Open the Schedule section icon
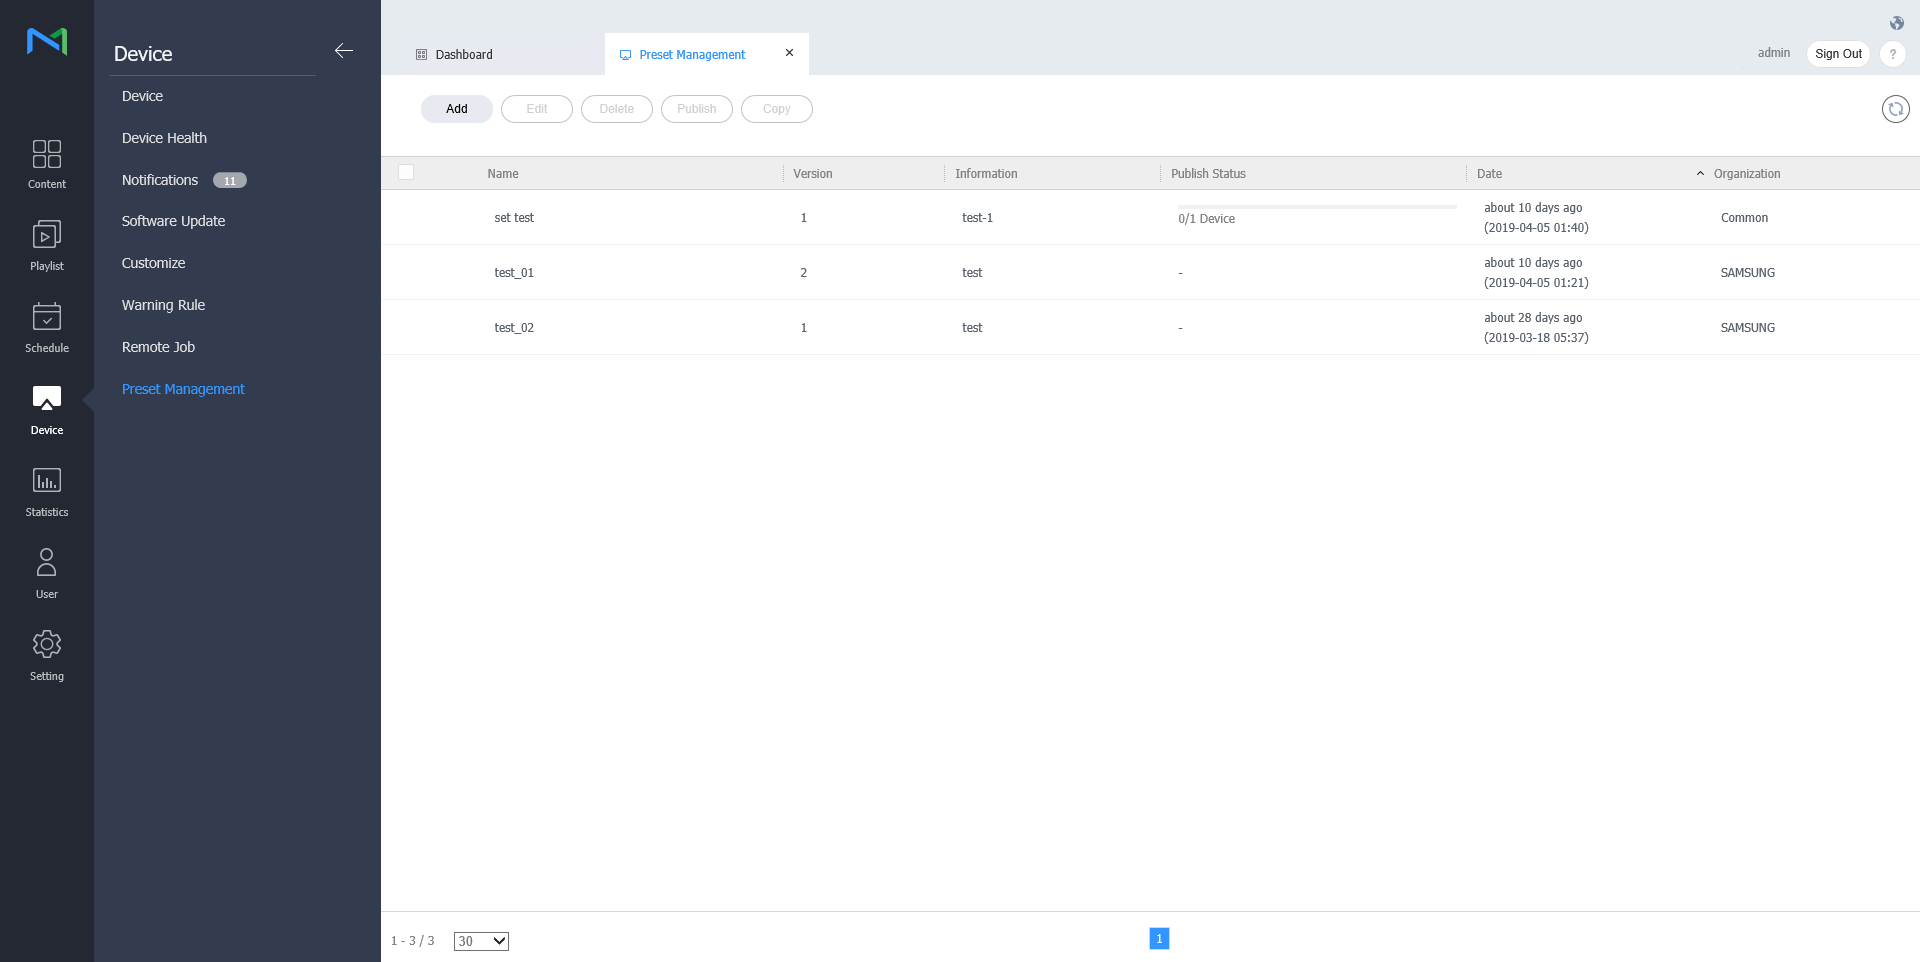The width and height of the screenshot is (1920, 962). [x=47, y=318]
